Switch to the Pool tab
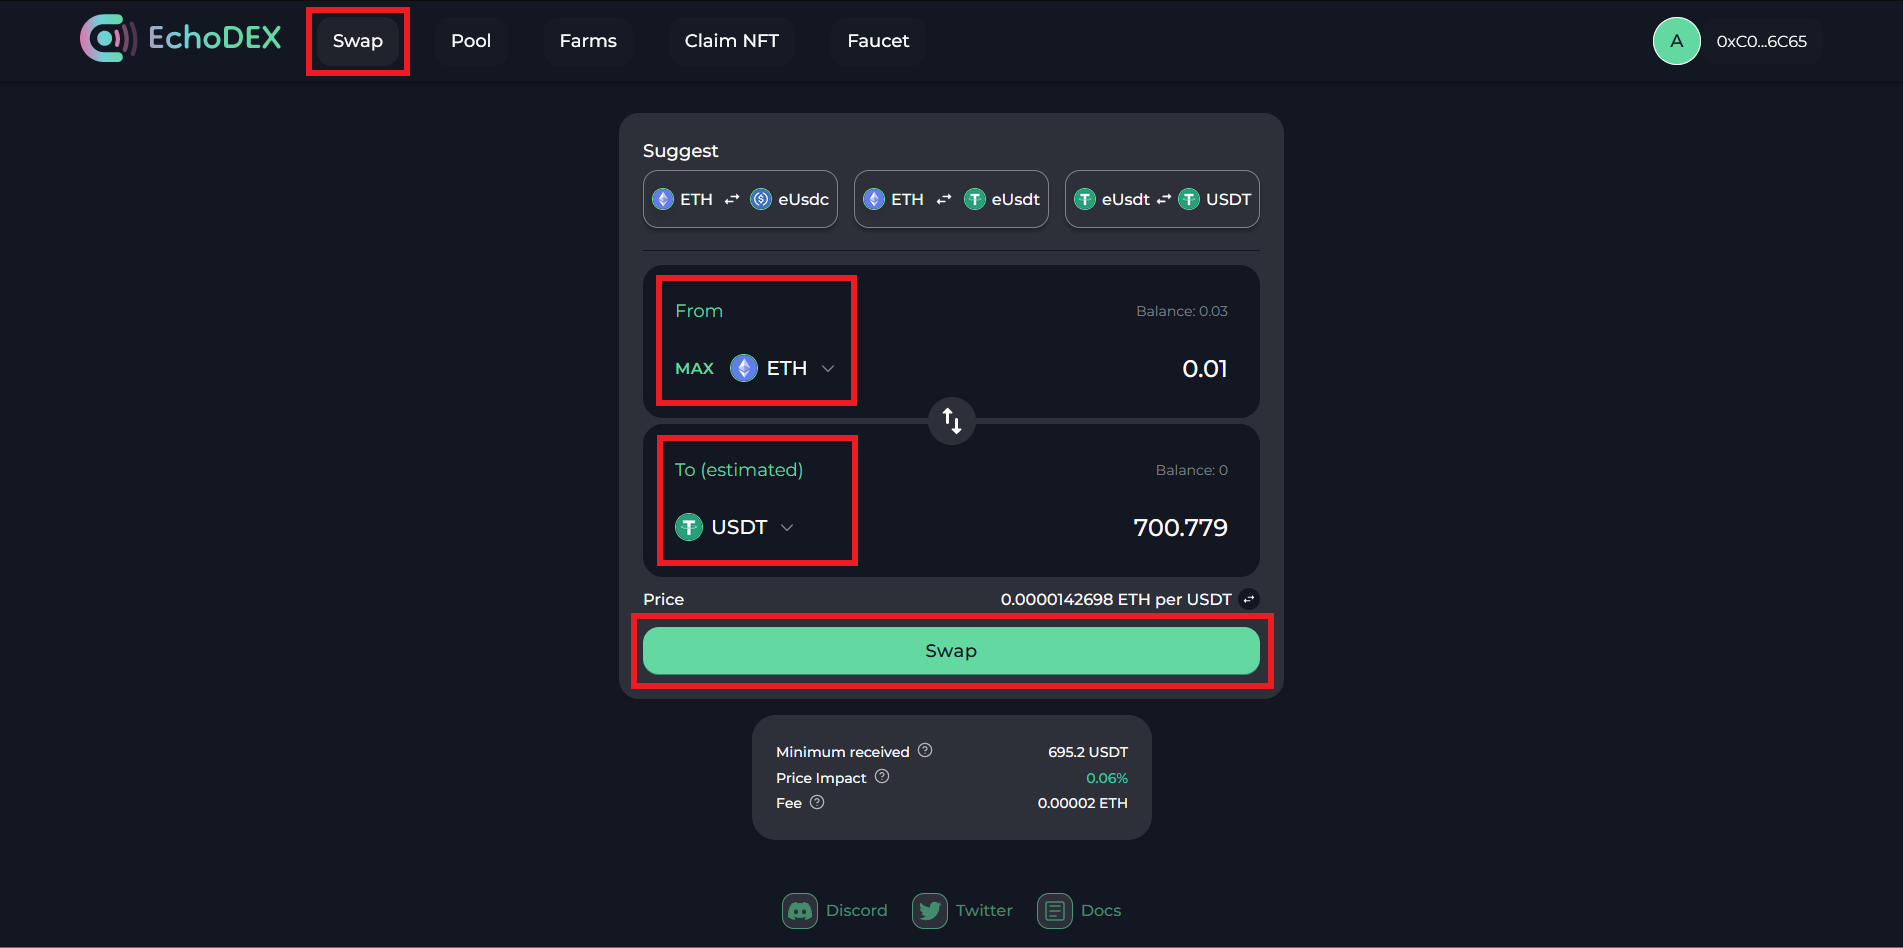This screenshot has width=1903, height=948. click(470, 41)
